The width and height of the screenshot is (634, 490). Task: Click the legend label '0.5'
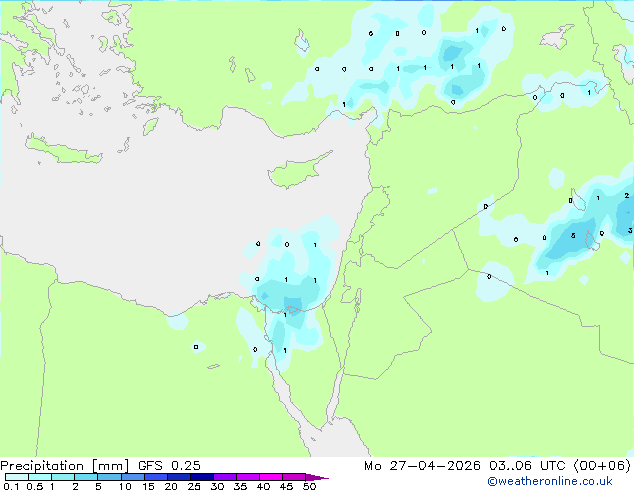click(34, 486)
